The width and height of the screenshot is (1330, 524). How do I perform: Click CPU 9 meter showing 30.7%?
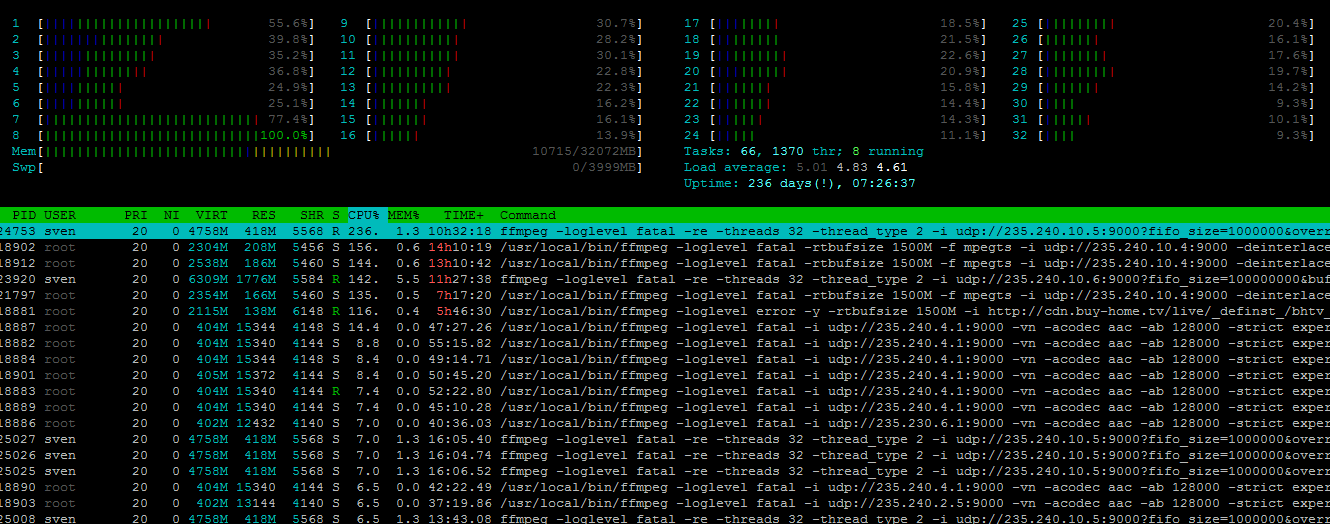pyautogui.click(x=490, y=23)
